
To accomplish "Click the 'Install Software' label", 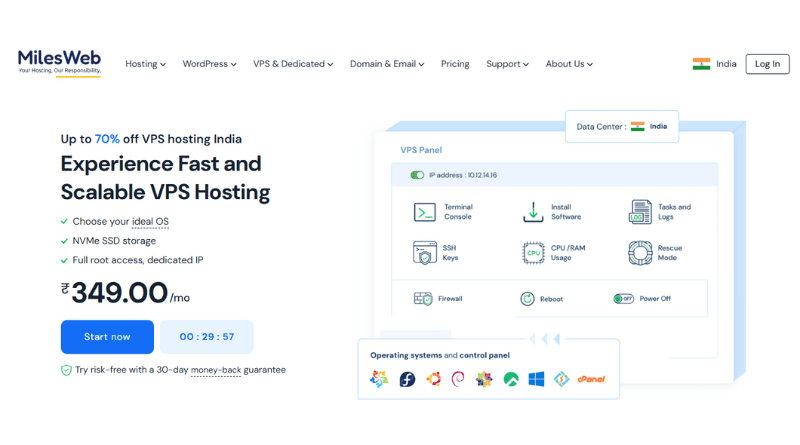I will pos(566,212).
